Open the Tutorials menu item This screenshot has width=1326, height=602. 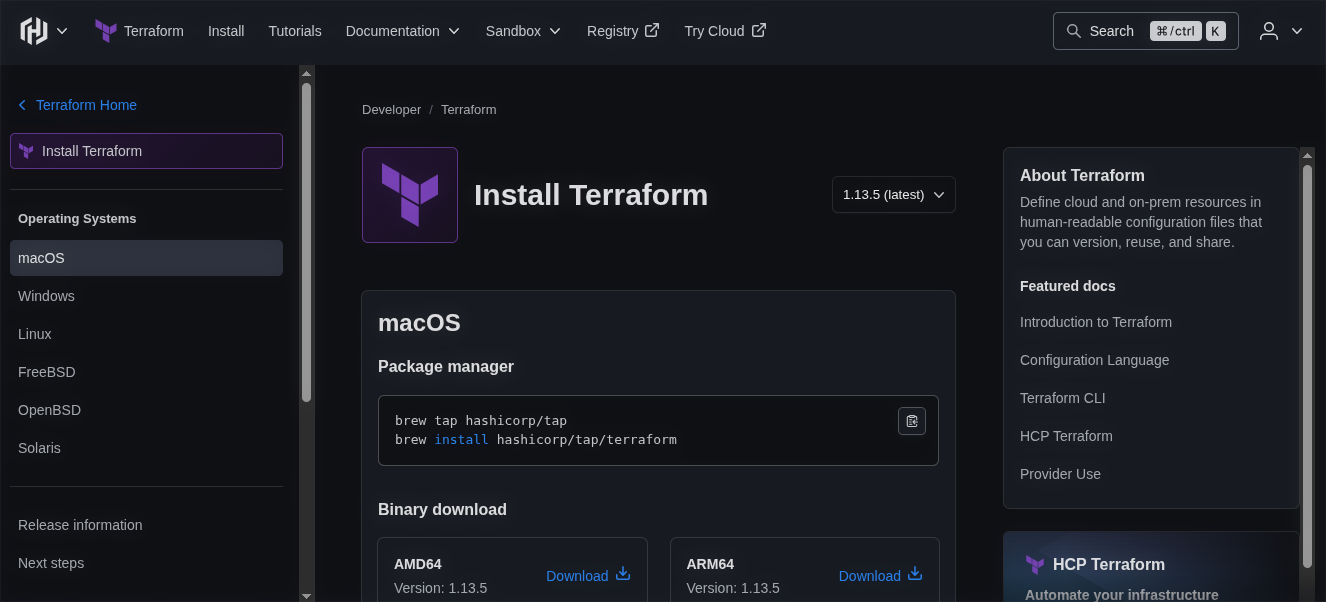tap(295, 31)
